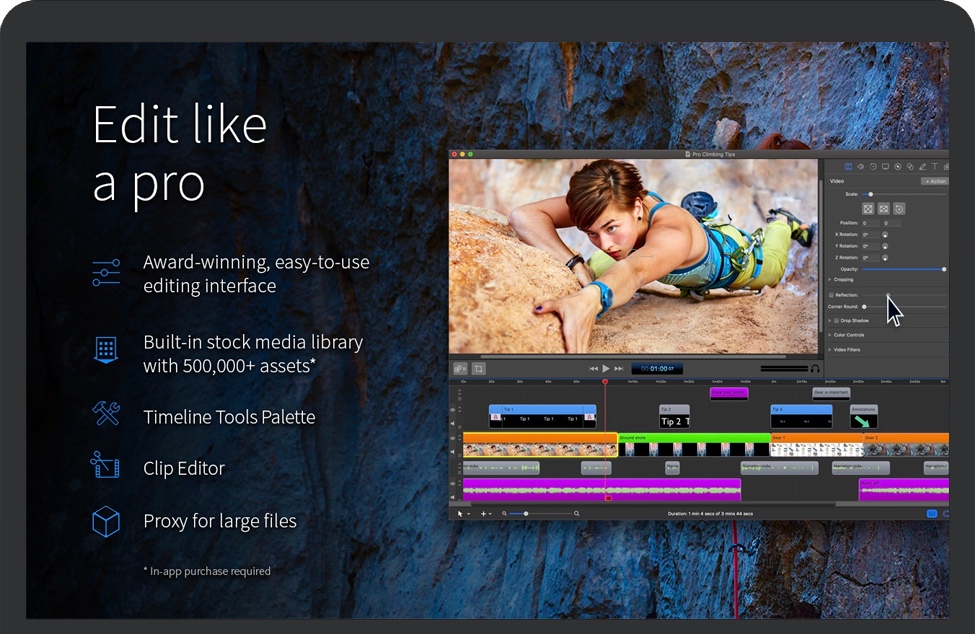Open the pencil Annotations properties tab
This screenshot has height=634, width=975.
point(923,167)
